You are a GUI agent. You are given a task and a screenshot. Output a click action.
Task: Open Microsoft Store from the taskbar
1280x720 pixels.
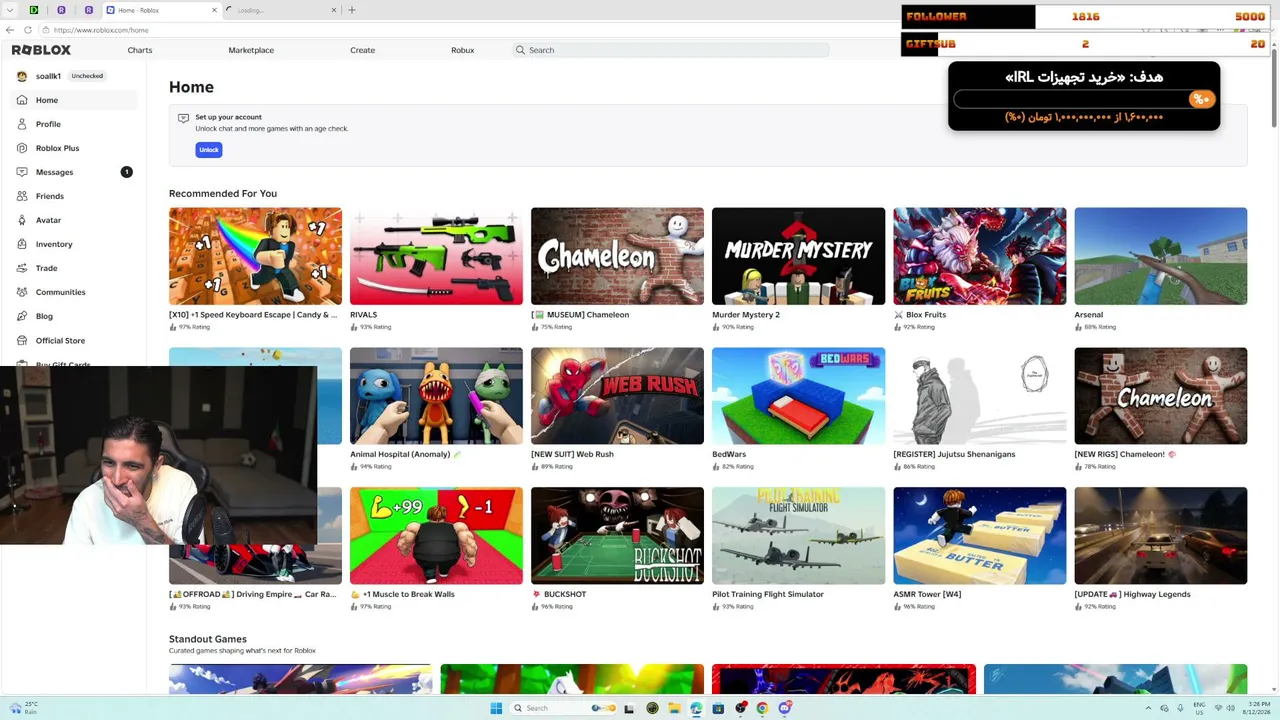click(x=718, y=708)
